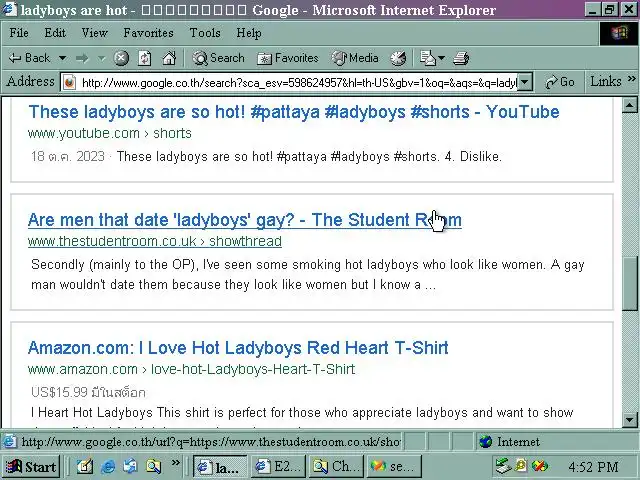
Task: Click the Internet zone globe in status bar
Action: [x=486, y=442]
